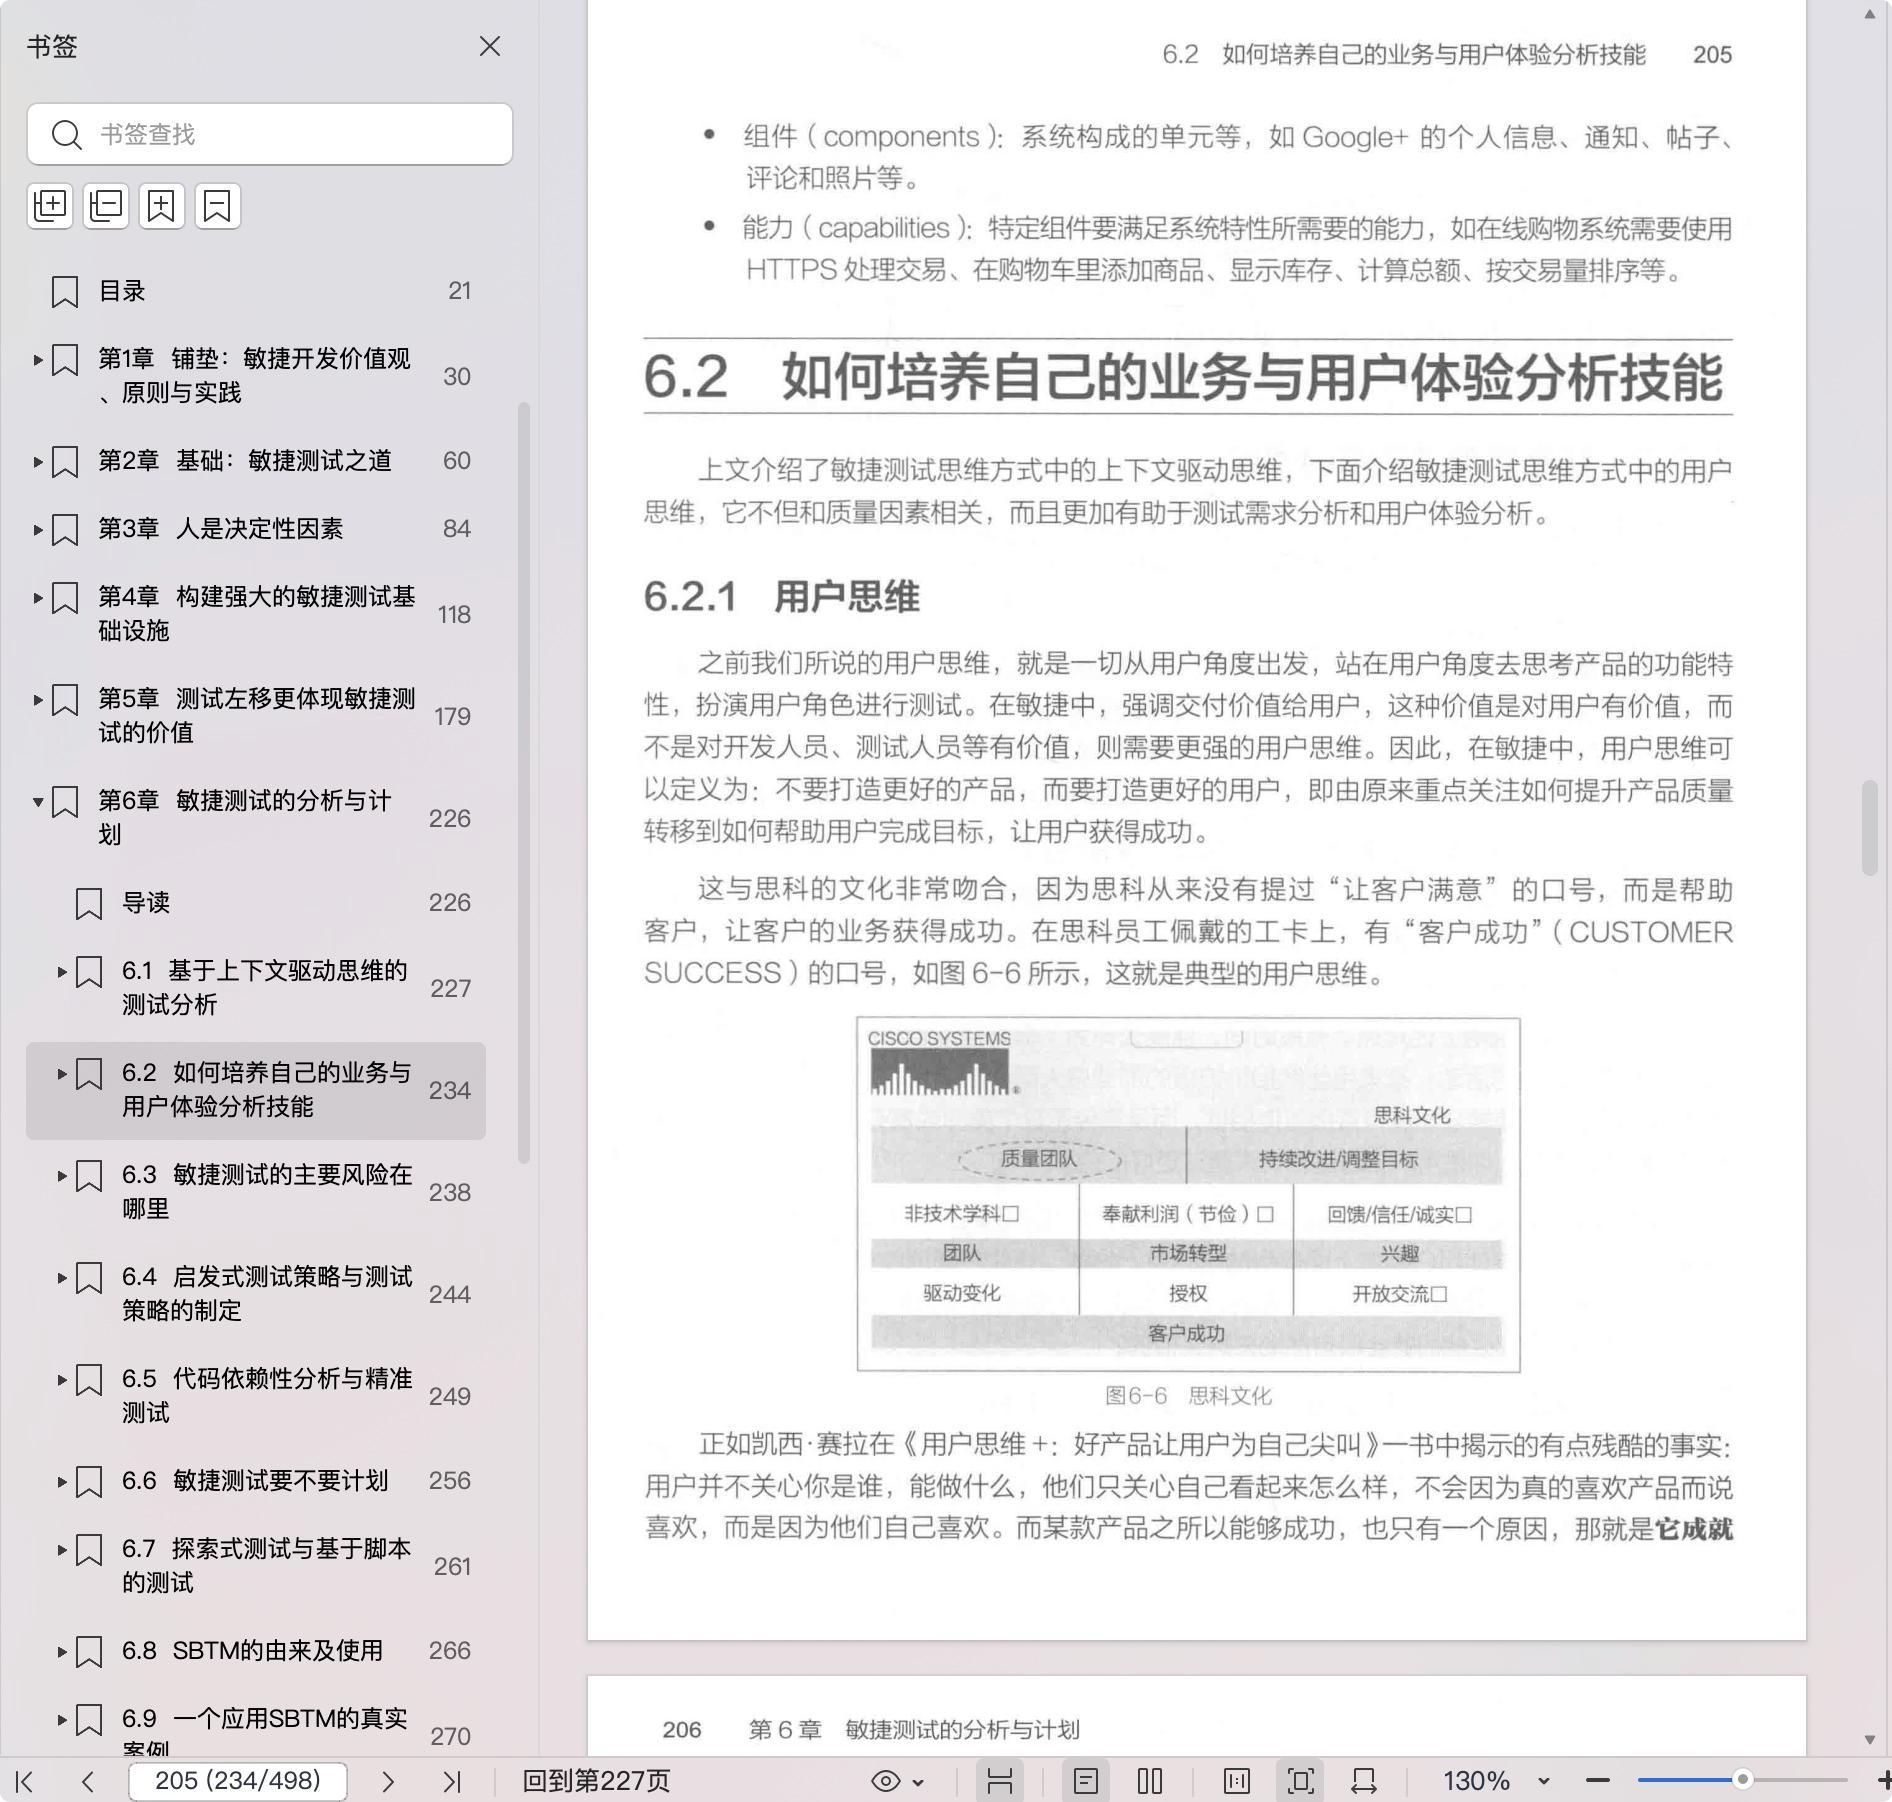This screenshot has width=1892, height=1802.
Task: Click 回到第227页 to return
Action: click(x=596, y=1781)
